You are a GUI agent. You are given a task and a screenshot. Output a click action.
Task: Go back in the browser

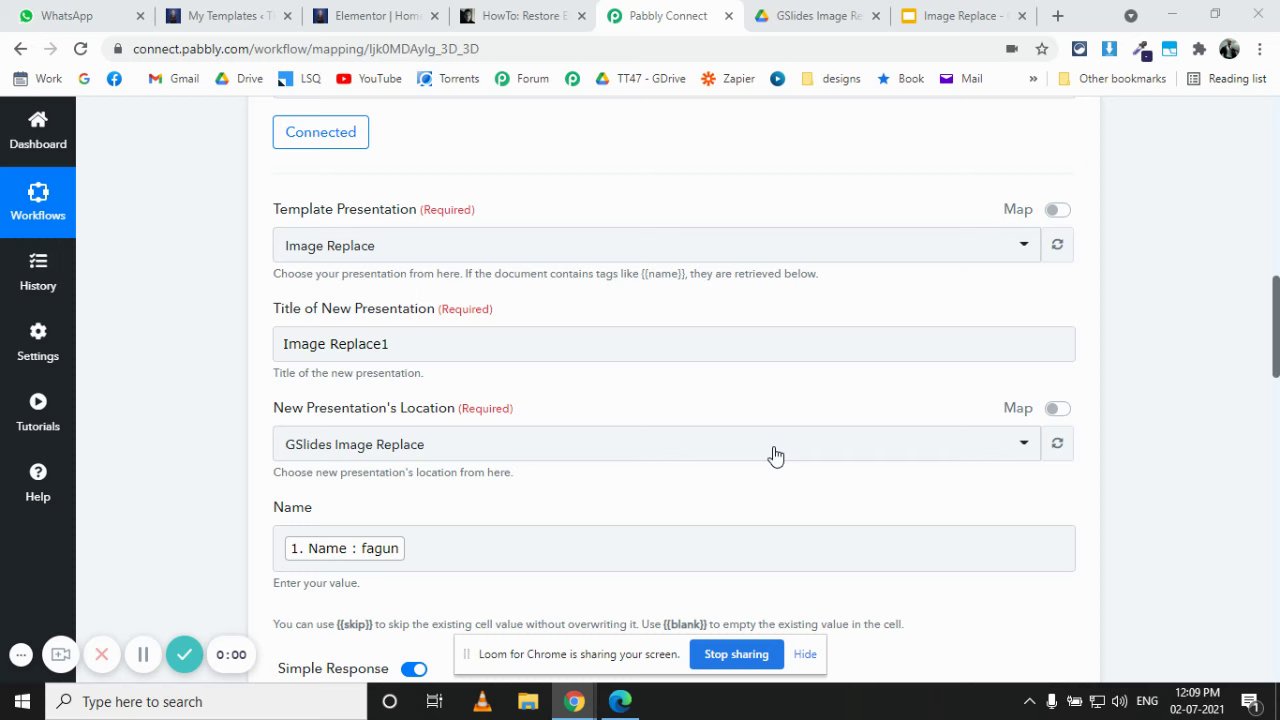[x=20, y=49]
